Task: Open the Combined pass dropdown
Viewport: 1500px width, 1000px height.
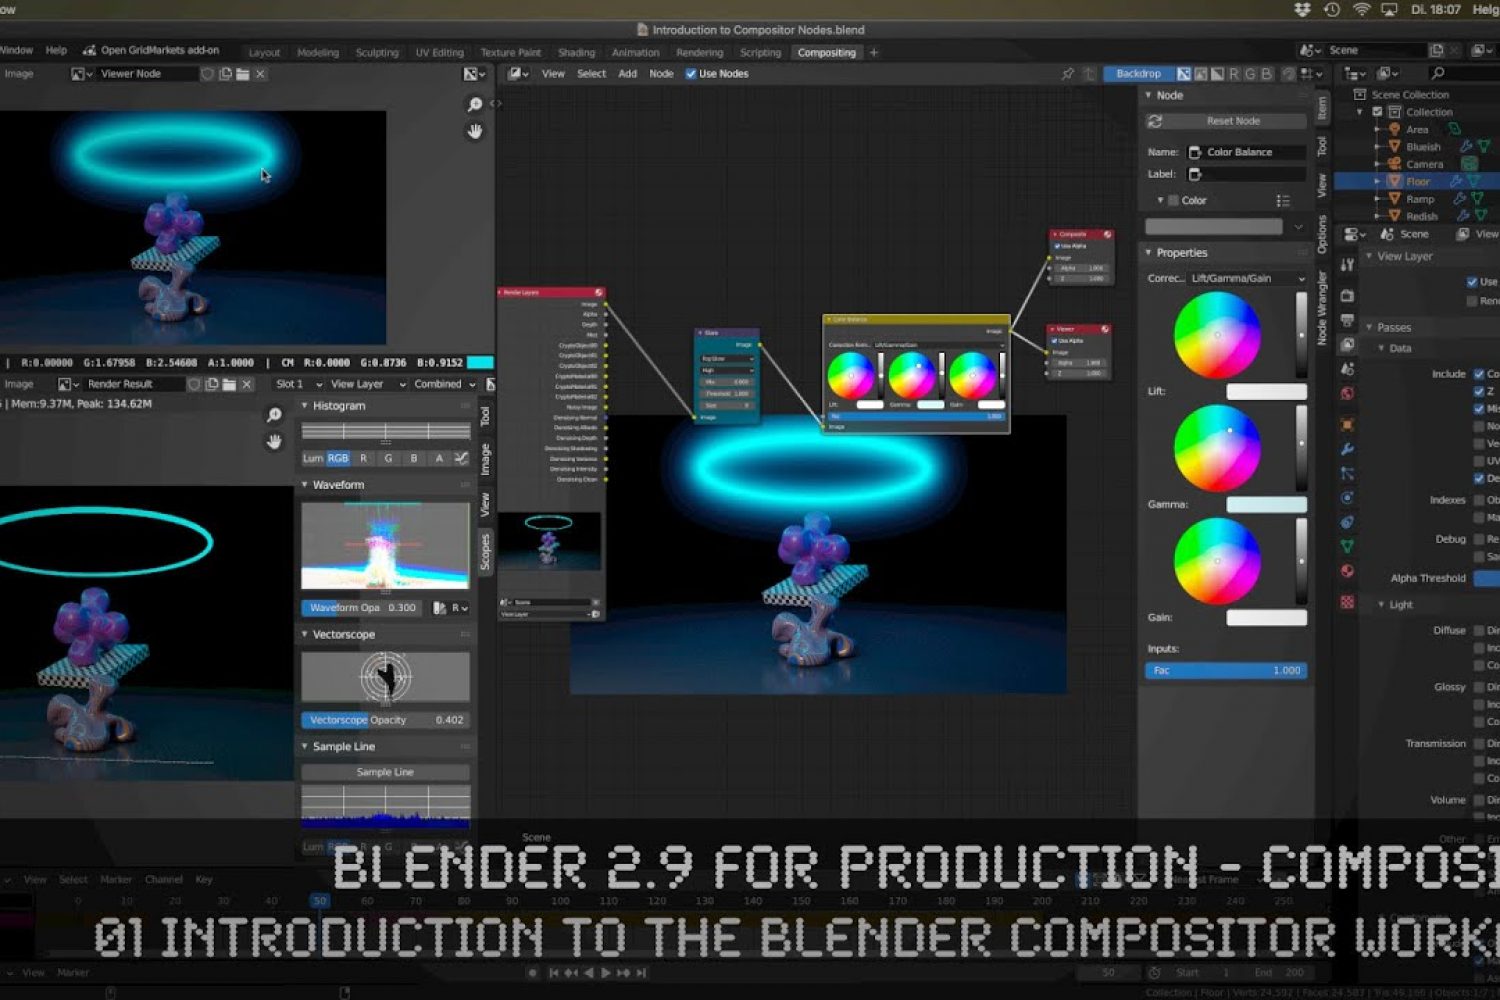Action: pos(444,384)
